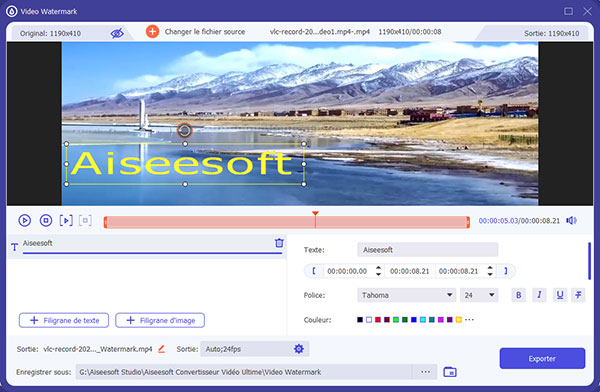The image size is (600, 392).
Task: Click the stop-segment bracket icon
Action: click(x=85, y=220)
